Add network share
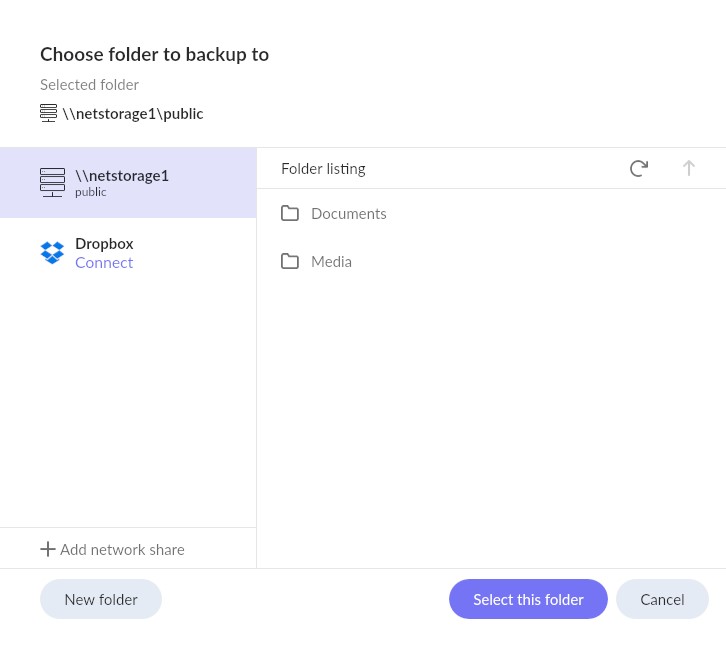 pos(113,549)
